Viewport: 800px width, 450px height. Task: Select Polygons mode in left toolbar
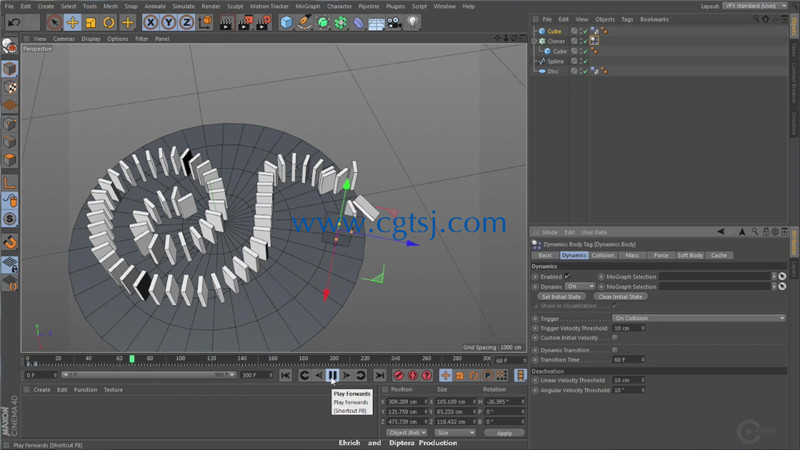10,160
